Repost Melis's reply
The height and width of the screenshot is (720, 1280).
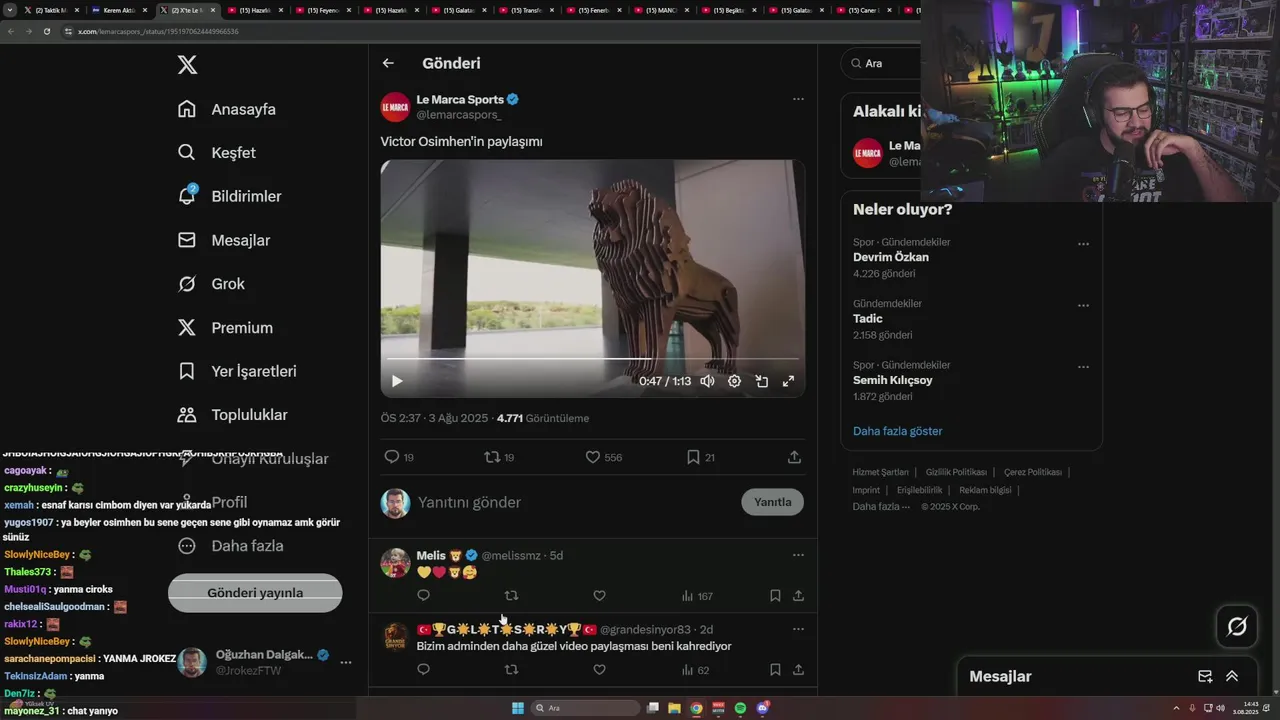tap(511, 596)
